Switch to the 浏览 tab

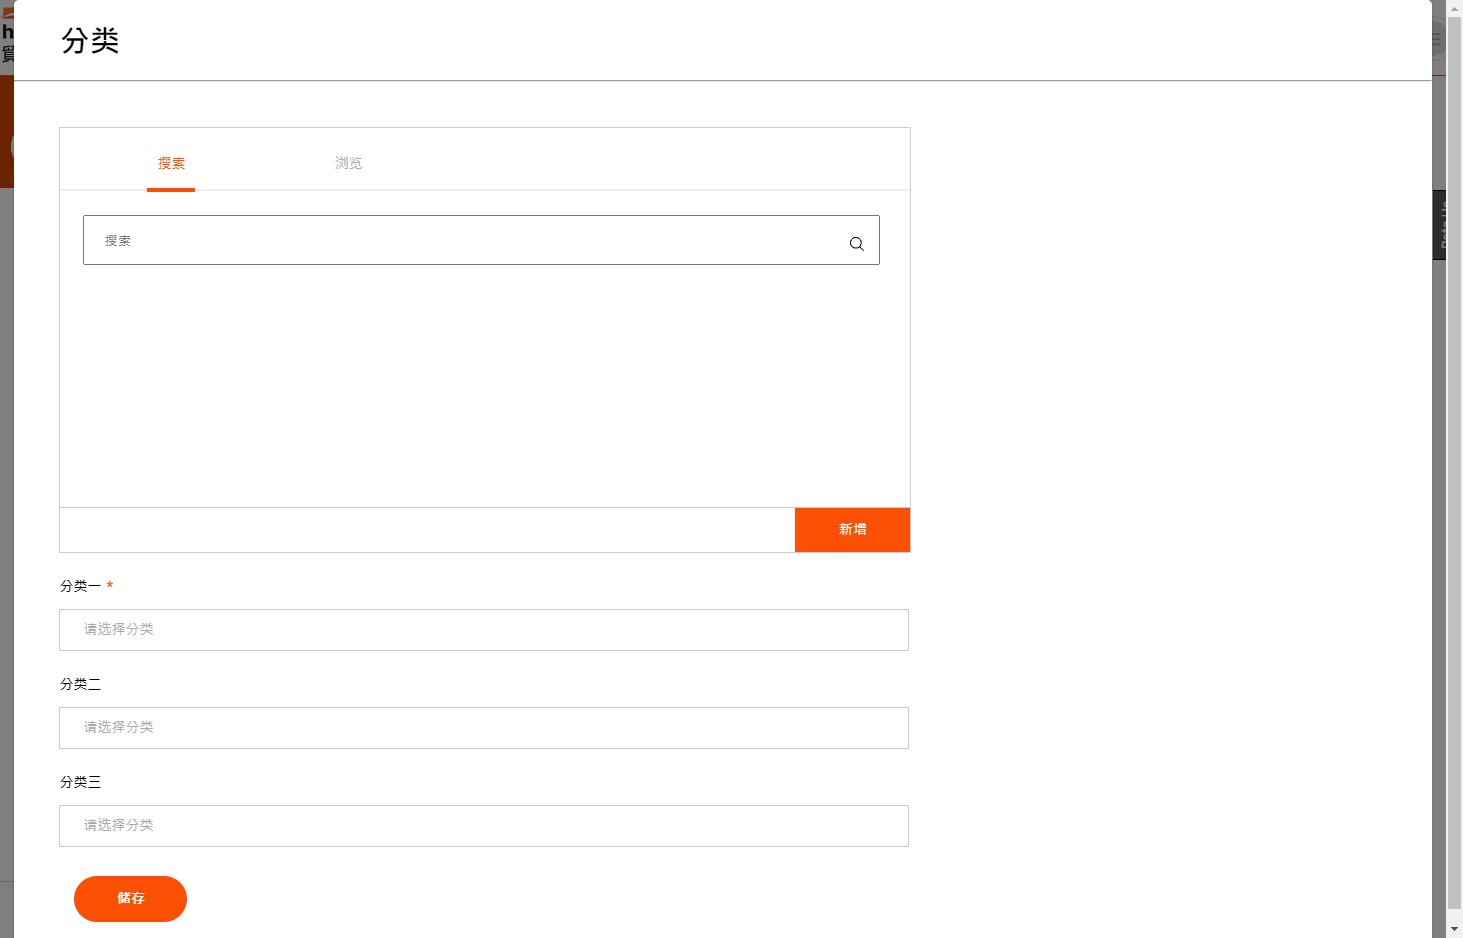coord(348,163)
